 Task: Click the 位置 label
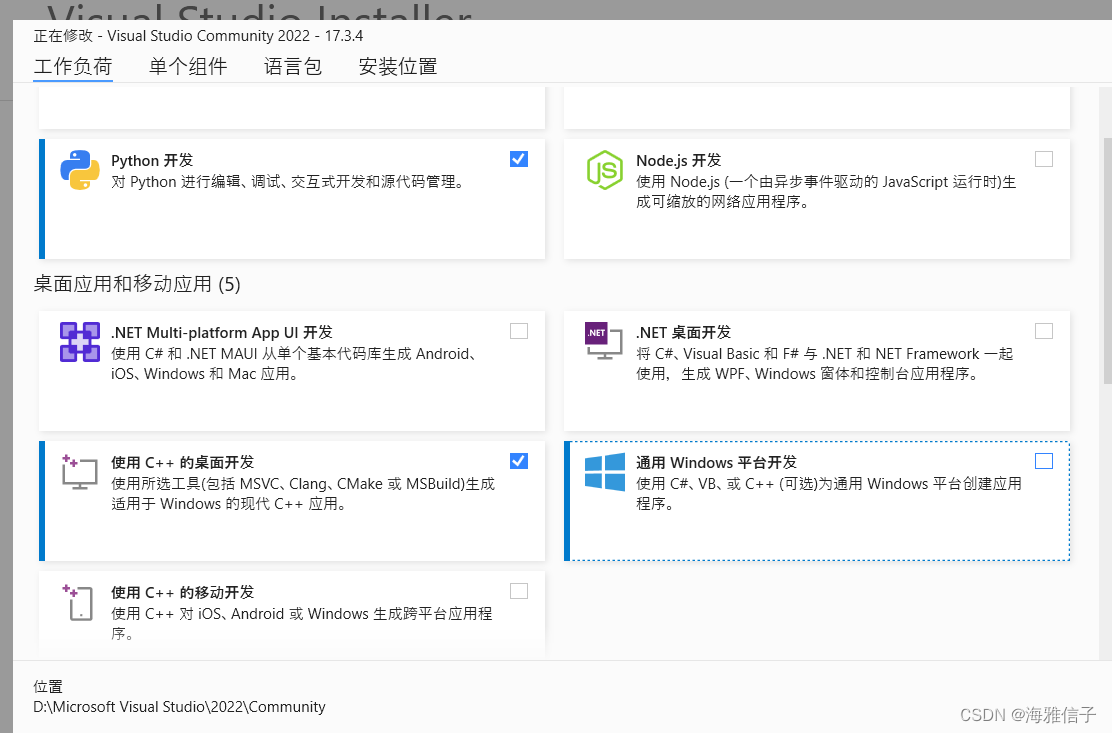[x=48, y=686]
